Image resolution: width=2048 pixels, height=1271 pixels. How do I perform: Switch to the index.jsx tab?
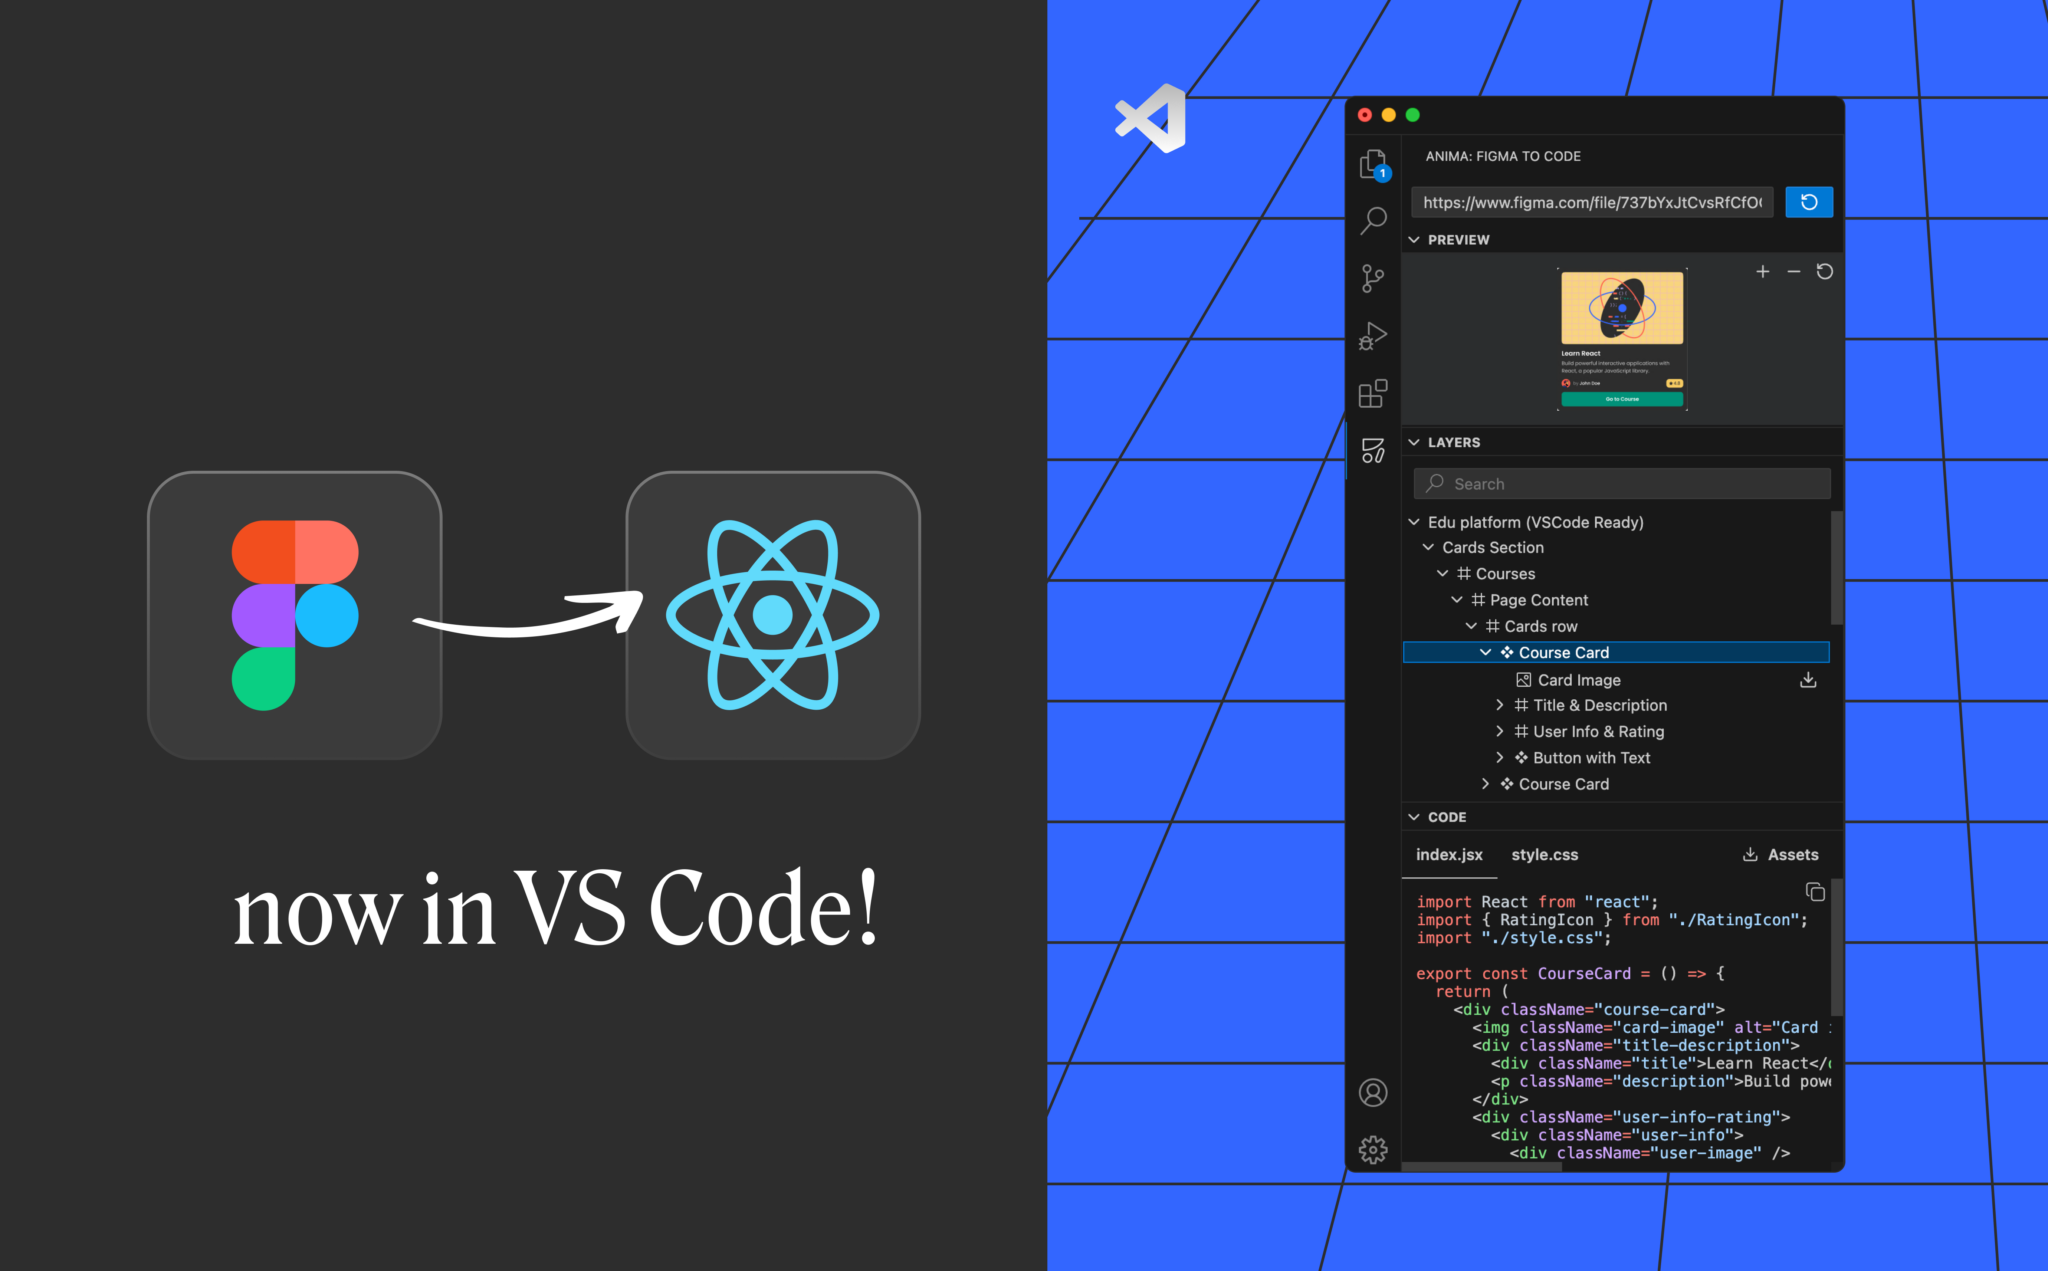click(x=1446, y=854)
